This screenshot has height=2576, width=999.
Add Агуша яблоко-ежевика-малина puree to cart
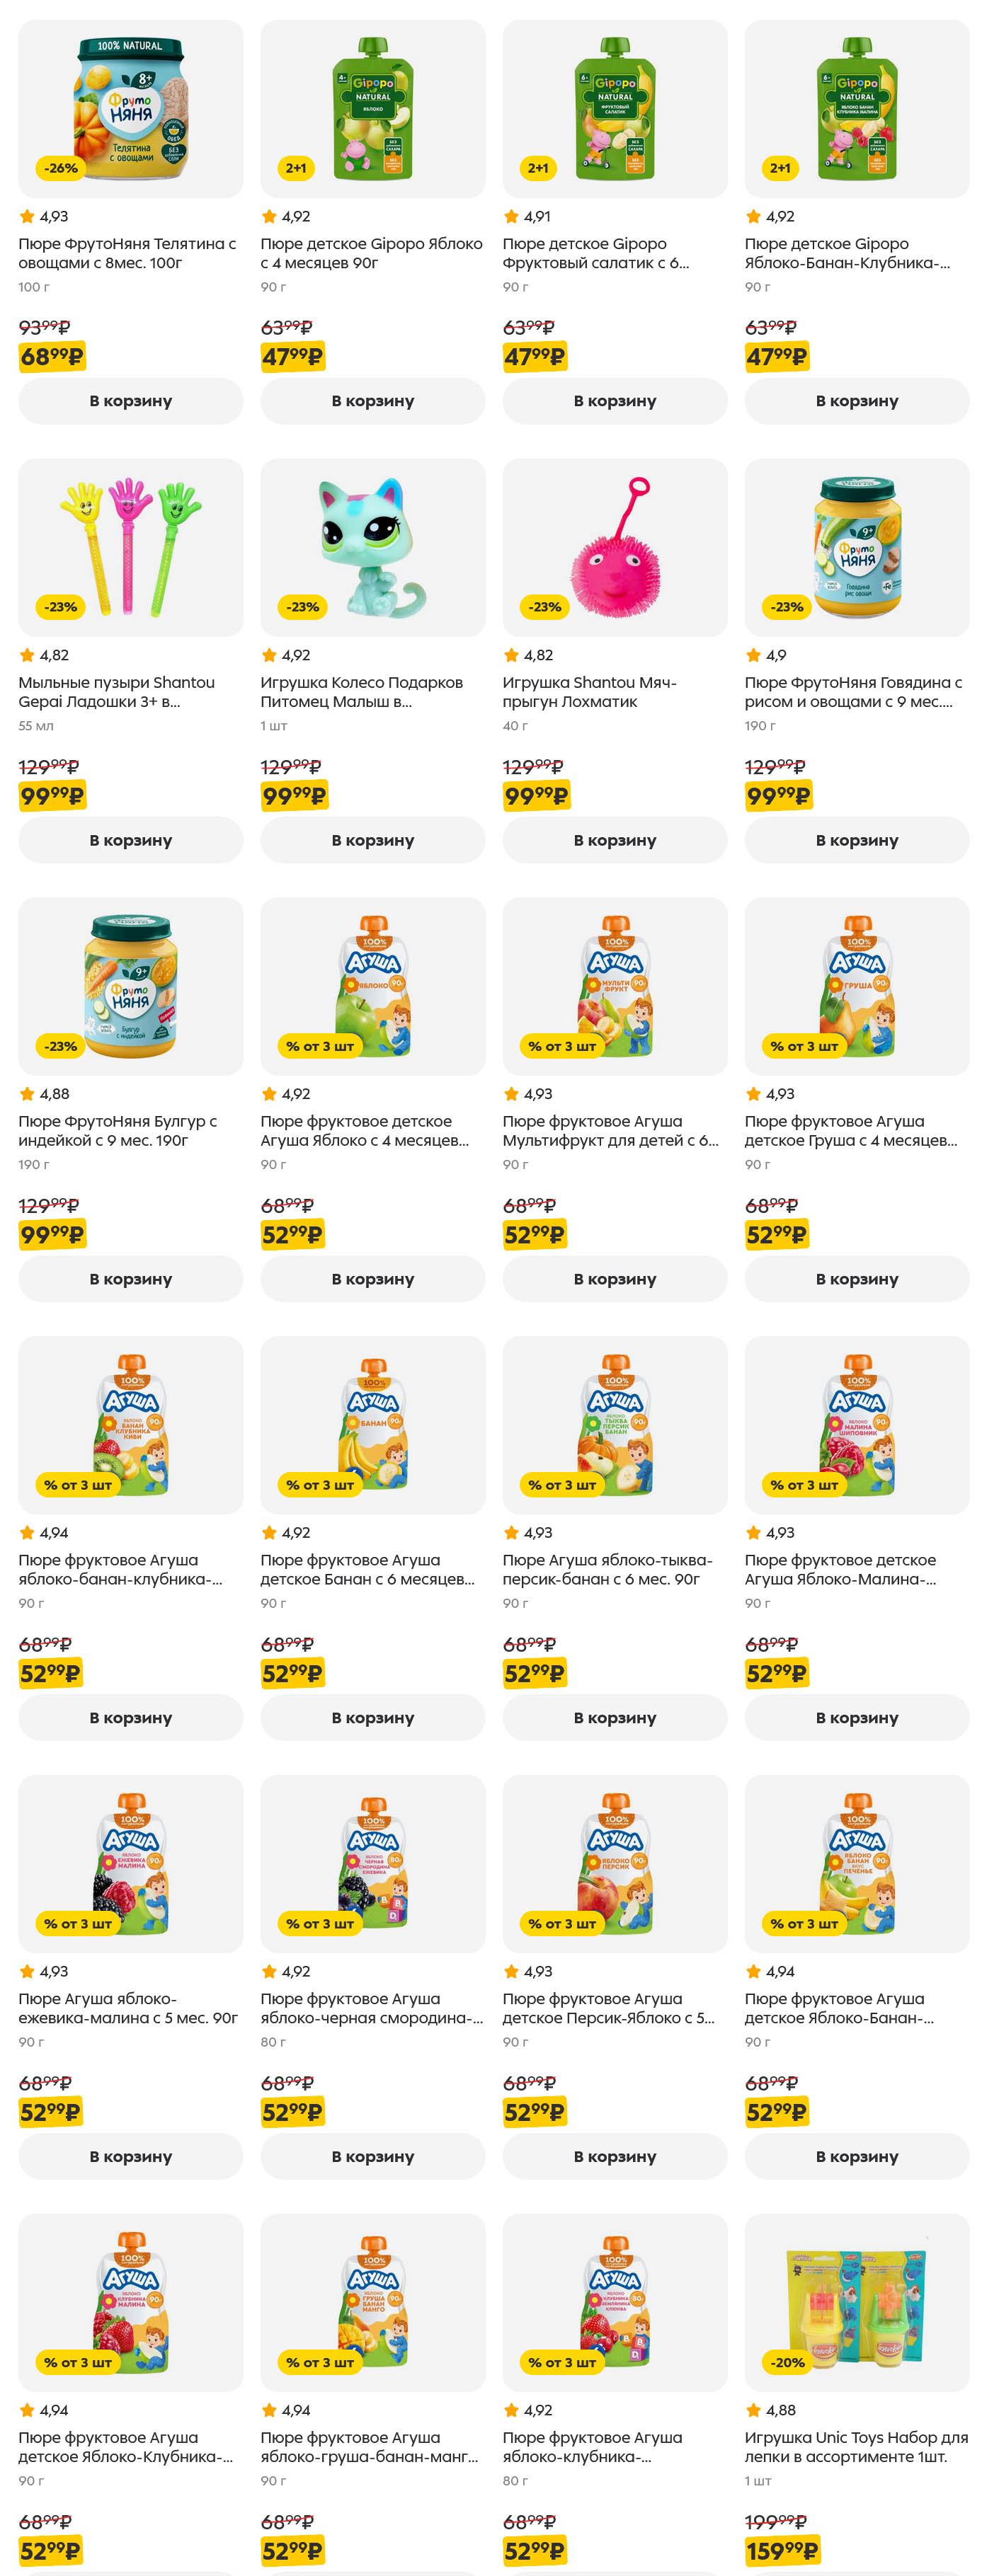pyautogui.click(x=130, y=2157)
